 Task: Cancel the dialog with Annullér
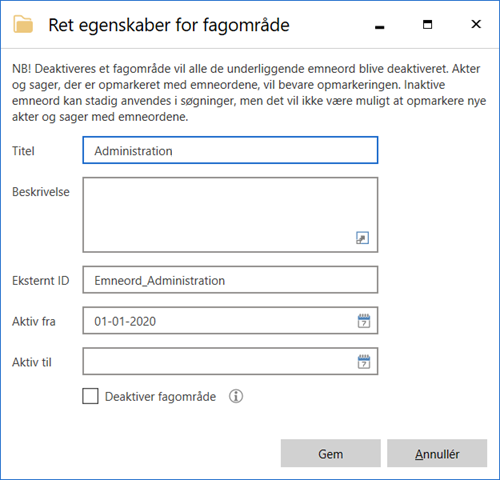(x=437, y=453)
